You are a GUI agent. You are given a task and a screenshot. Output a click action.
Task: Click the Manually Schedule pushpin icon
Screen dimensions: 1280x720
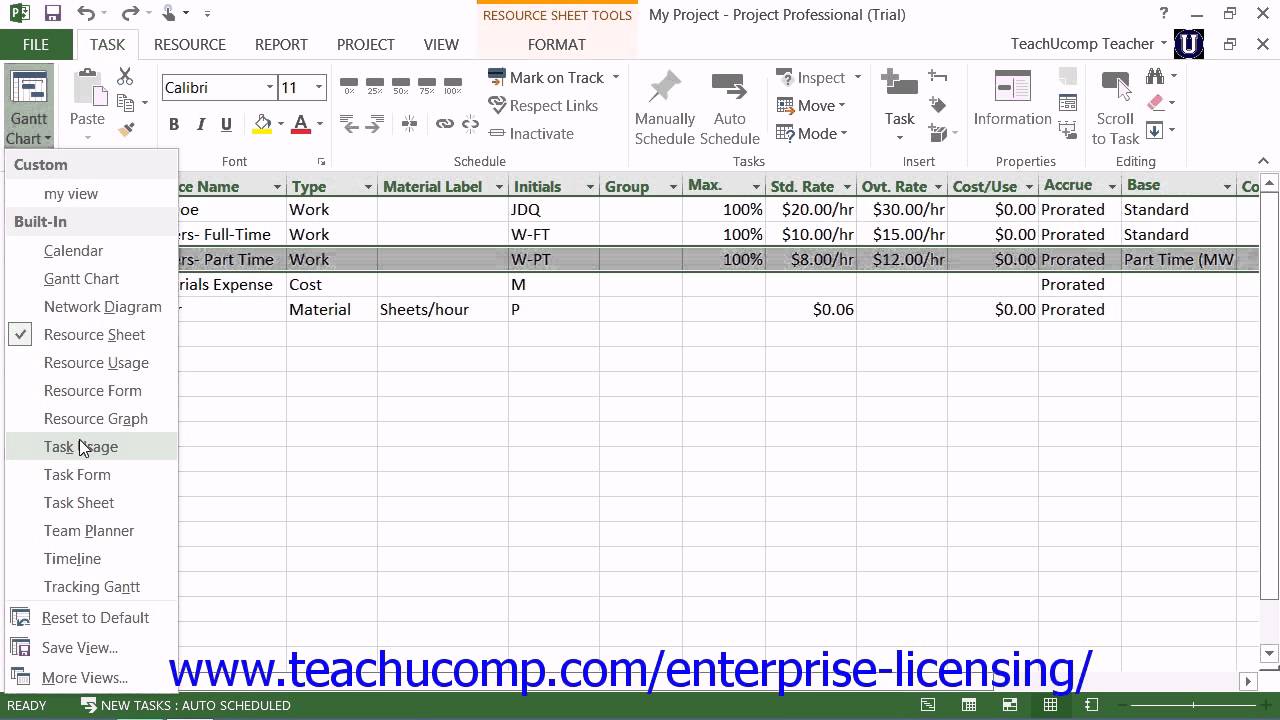click(665, 88)
